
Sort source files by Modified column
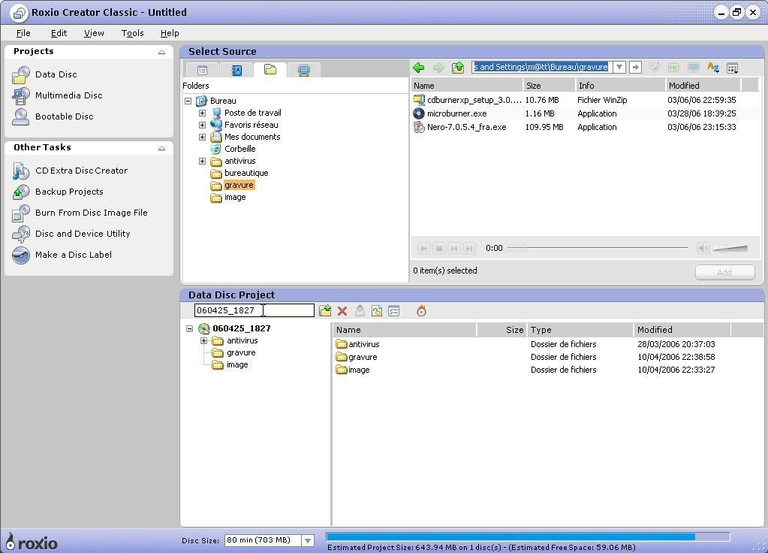tap(703, 85)
